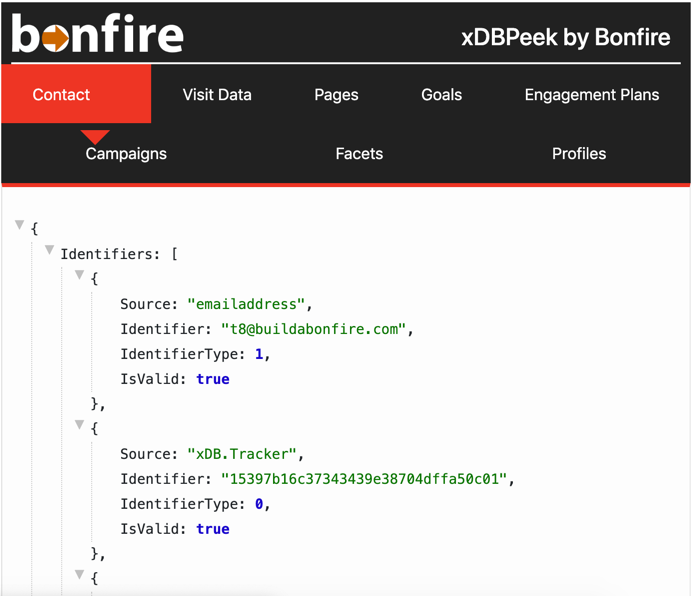Click IsValid true under xDB.Tracker
The height and width of the screenshot is (596, 693).
(x=213, y=529)
